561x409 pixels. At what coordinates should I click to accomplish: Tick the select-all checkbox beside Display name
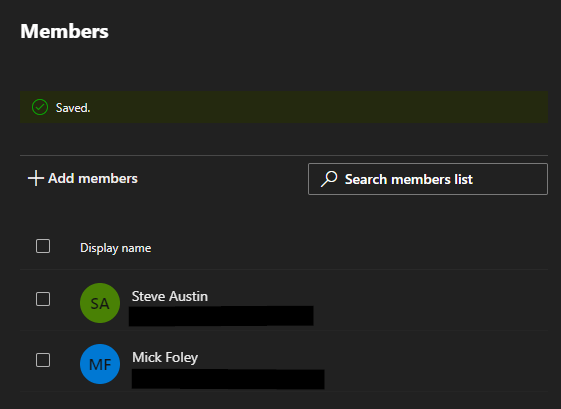tap(43, 246)
